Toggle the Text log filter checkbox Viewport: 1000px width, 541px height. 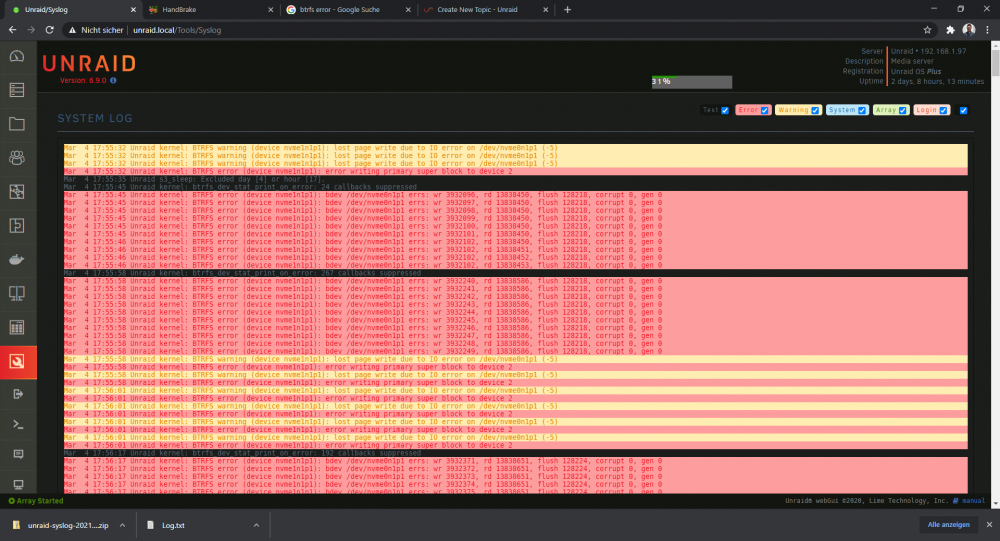tap(724, 110)
